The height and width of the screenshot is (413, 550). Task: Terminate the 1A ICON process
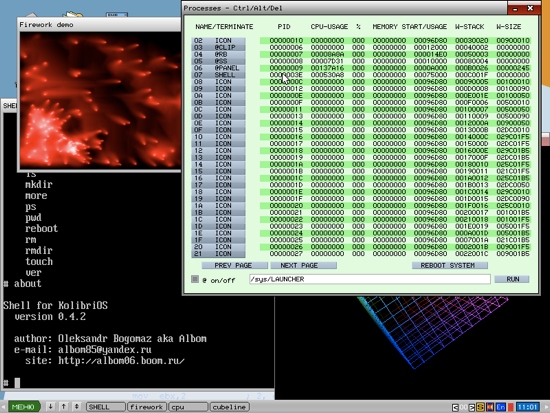coord(218,206)
